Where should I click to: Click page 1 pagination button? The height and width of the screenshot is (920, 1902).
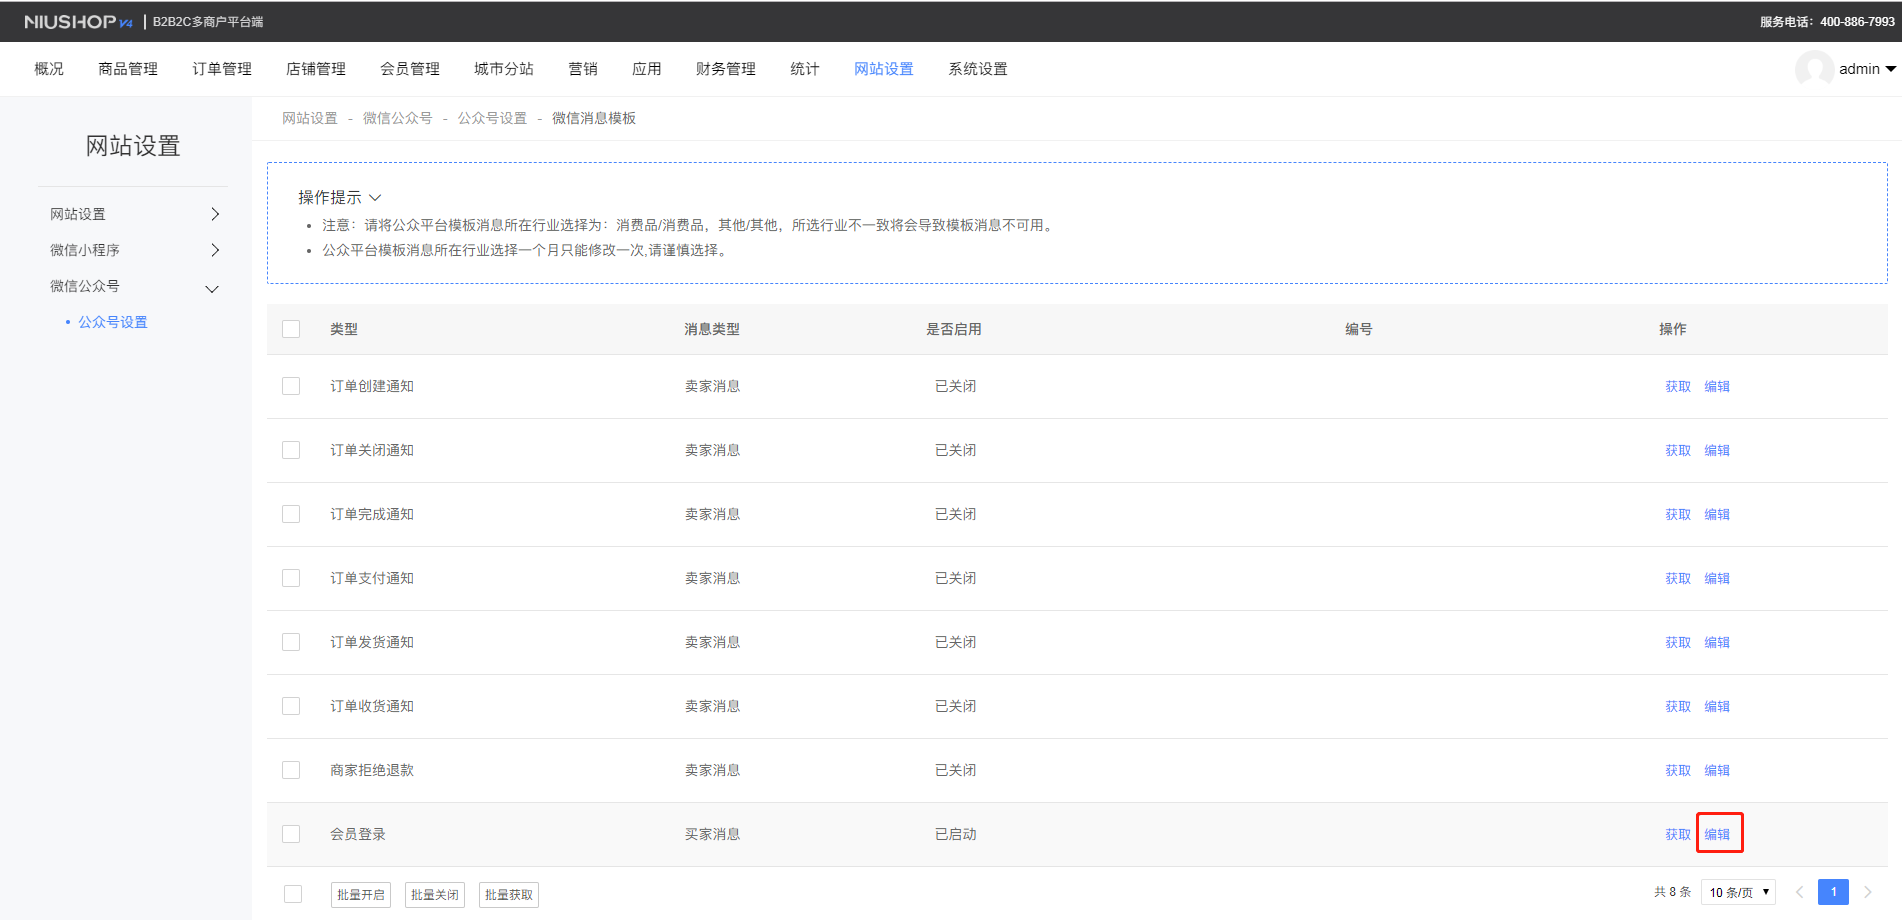point(1833,892)
